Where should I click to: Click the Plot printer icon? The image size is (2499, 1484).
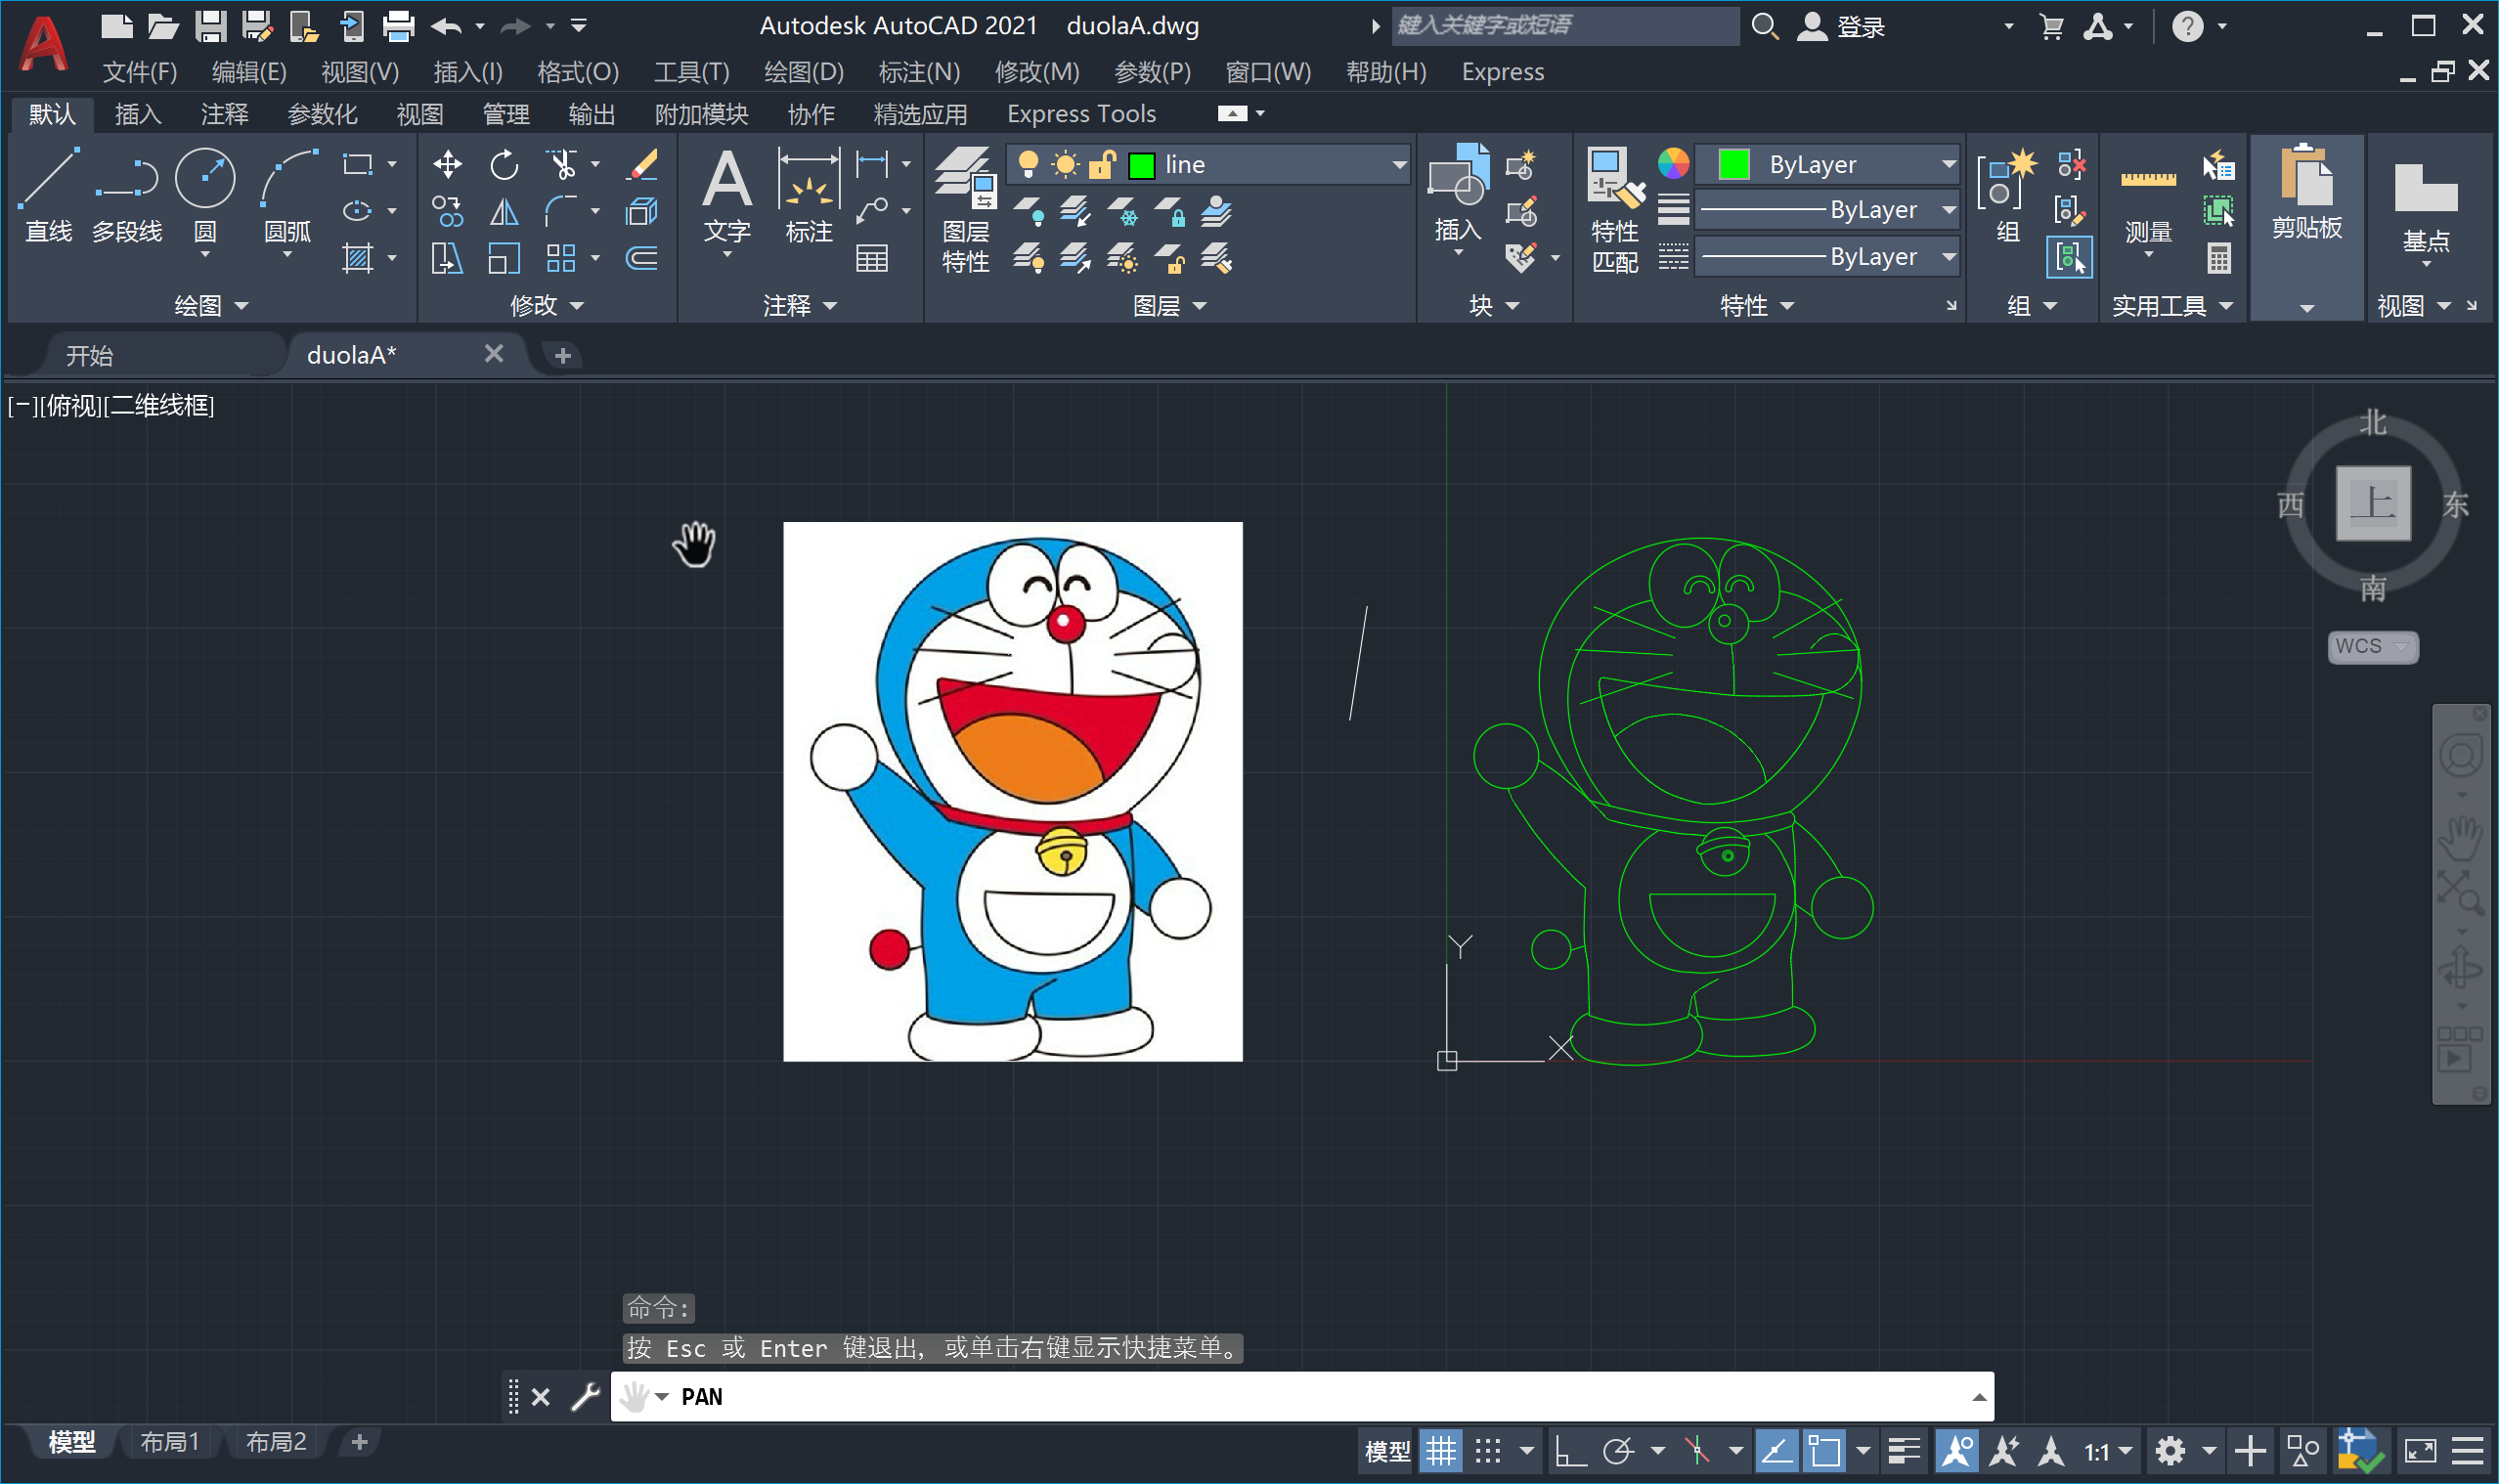tap(398, 26)
